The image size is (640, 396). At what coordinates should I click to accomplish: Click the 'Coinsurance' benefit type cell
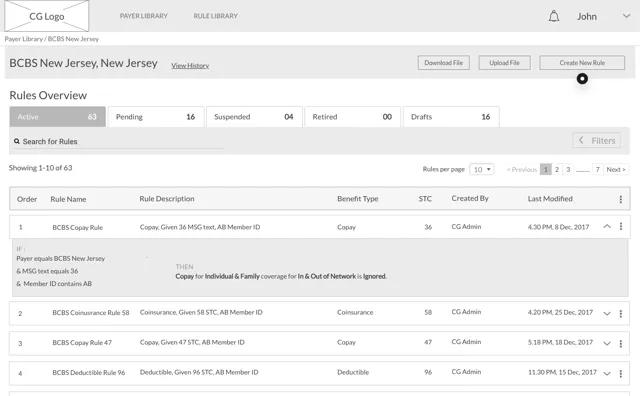[x=355, y=312]
